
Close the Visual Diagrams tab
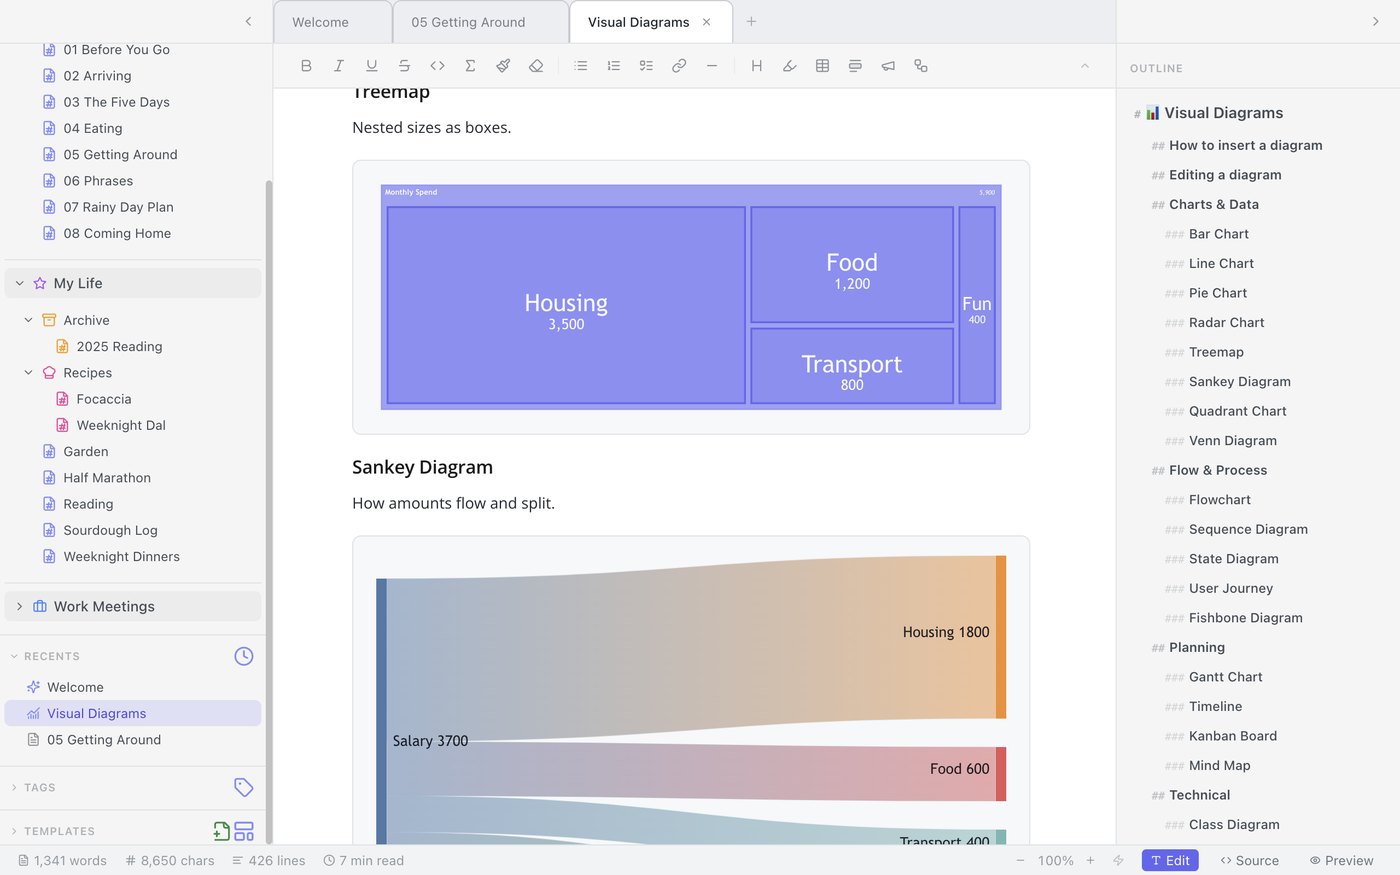(x=707, y=22)
